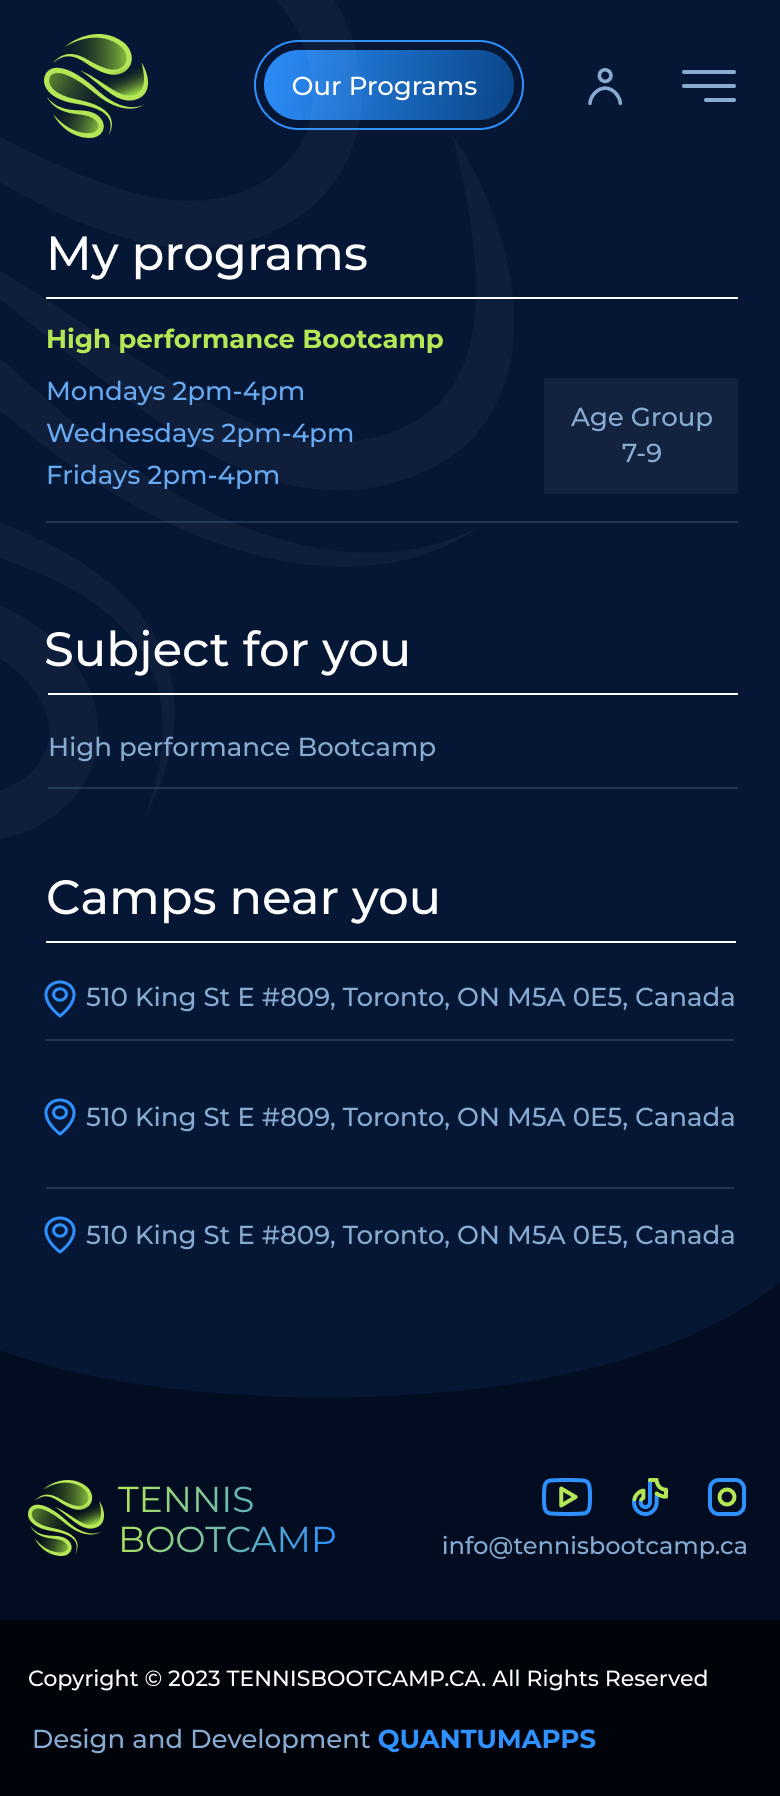Click the info@tennisbootcamp.ca email link
Image resolution: width=780 pixels, height=1796 pixels.
pyautogui.click(x=594, y=1546)
